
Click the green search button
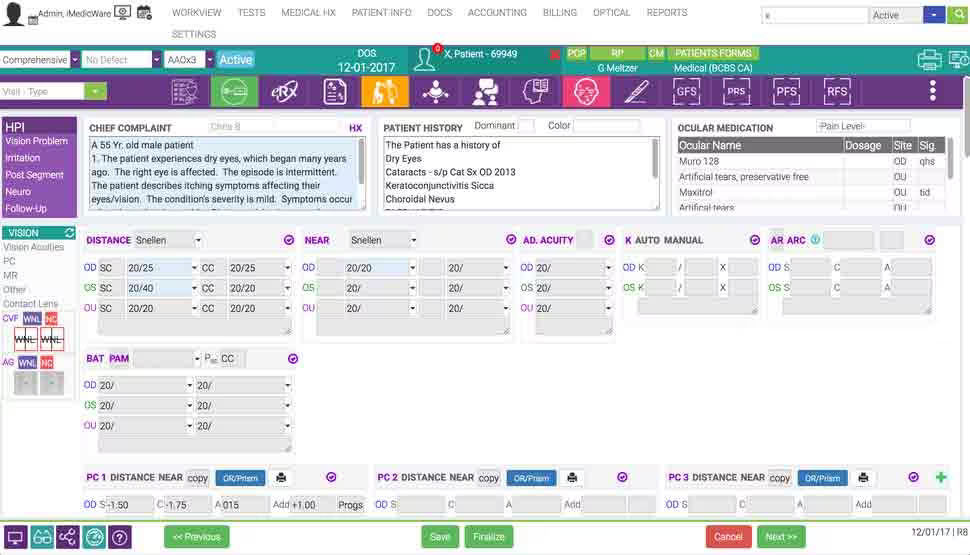click(958, 15)
